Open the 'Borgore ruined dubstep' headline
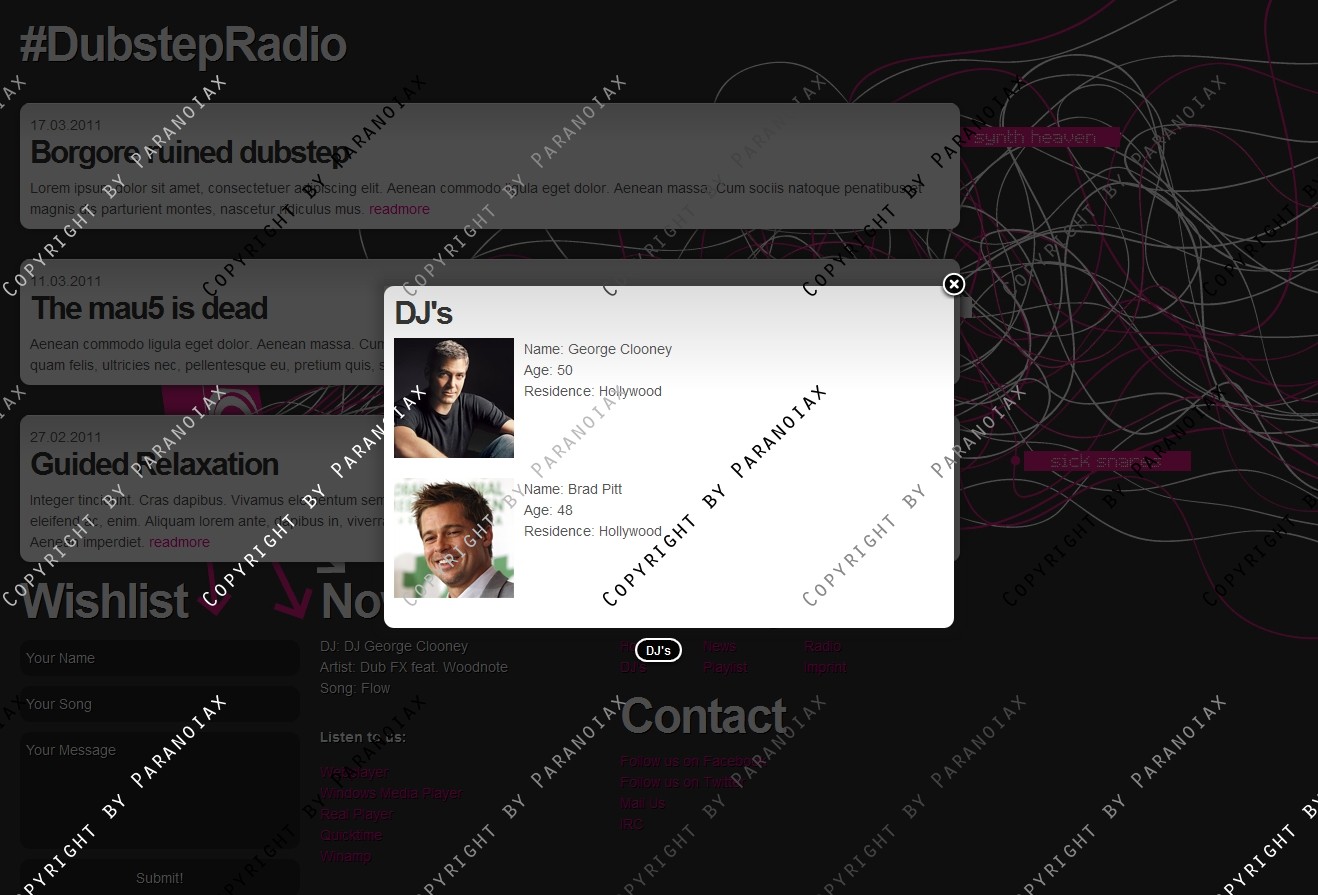Viewport: 1318px width, 895px height. (x=190, y=152)
